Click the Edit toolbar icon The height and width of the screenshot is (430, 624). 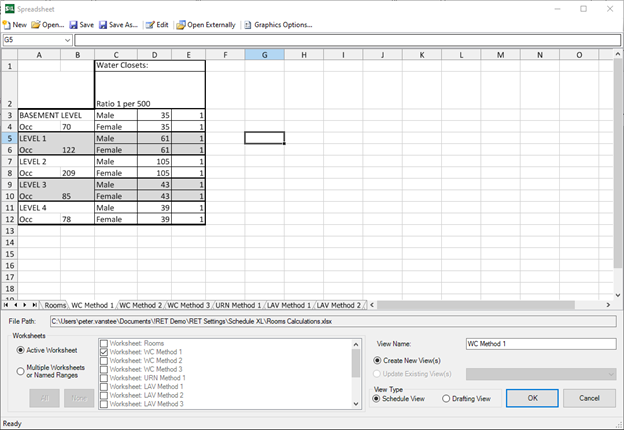click(x=150, y=25)
